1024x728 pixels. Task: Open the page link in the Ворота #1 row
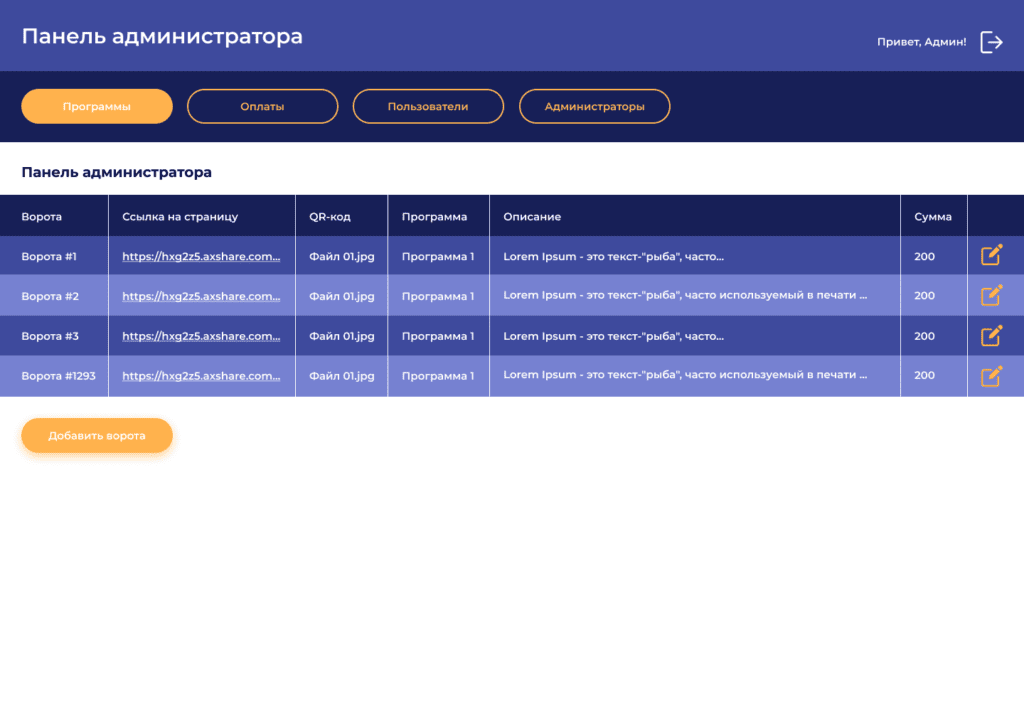(x=201, y=257)
